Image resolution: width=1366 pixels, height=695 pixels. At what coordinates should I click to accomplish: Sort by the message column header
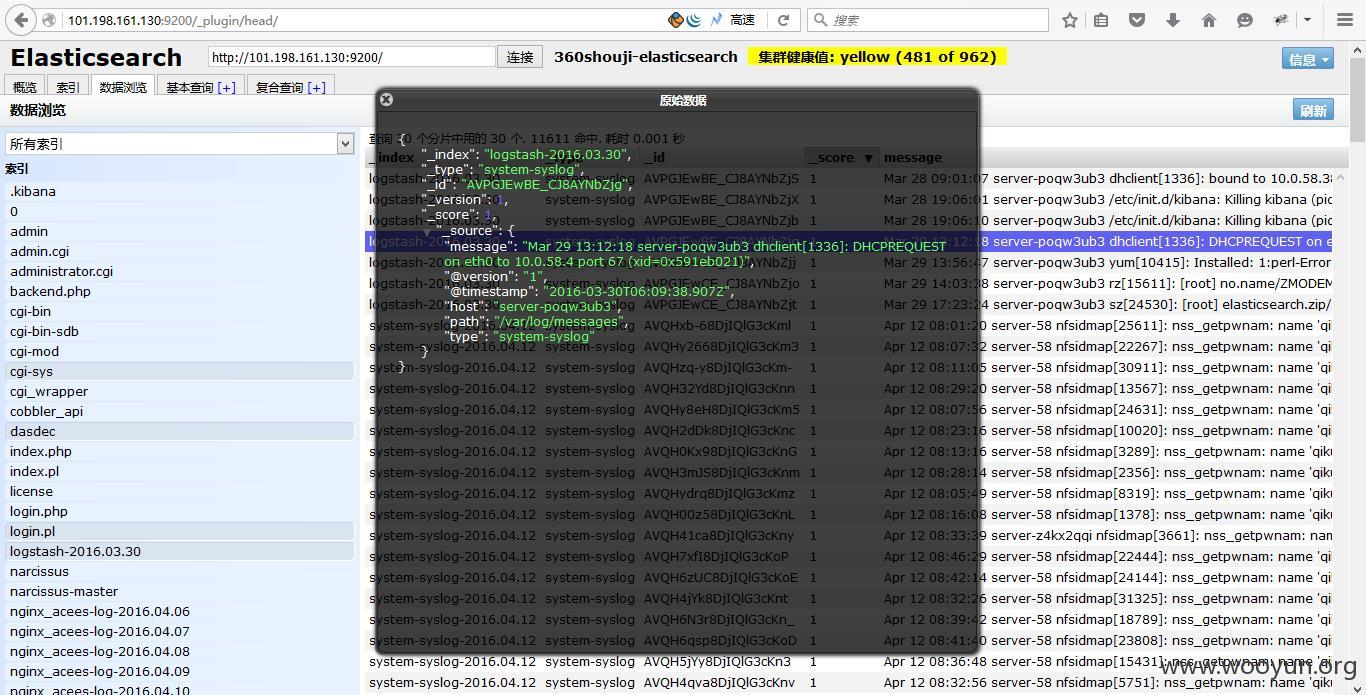click(x=913, y=157)
